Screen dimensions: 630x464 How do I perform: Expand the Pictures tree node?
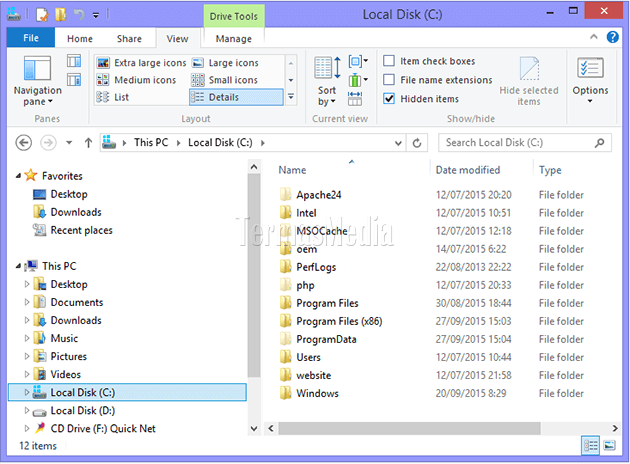click(27, 356)
